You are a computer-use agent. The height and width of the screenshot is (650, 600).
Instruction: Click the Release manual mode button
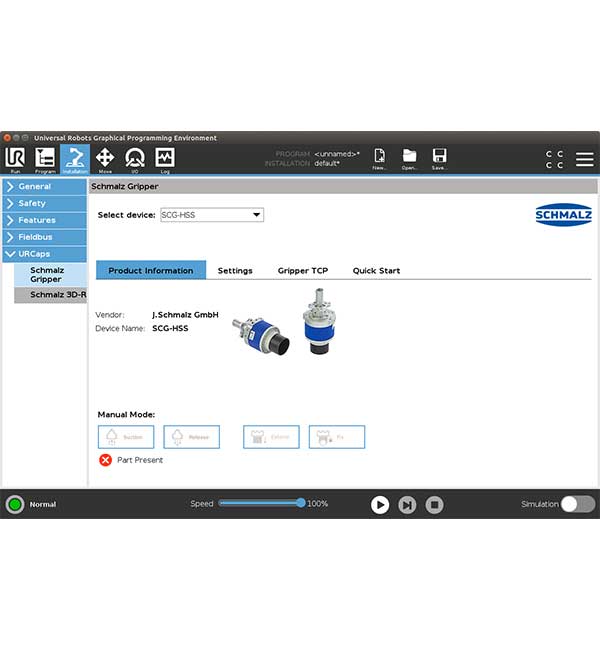point(192,437)
